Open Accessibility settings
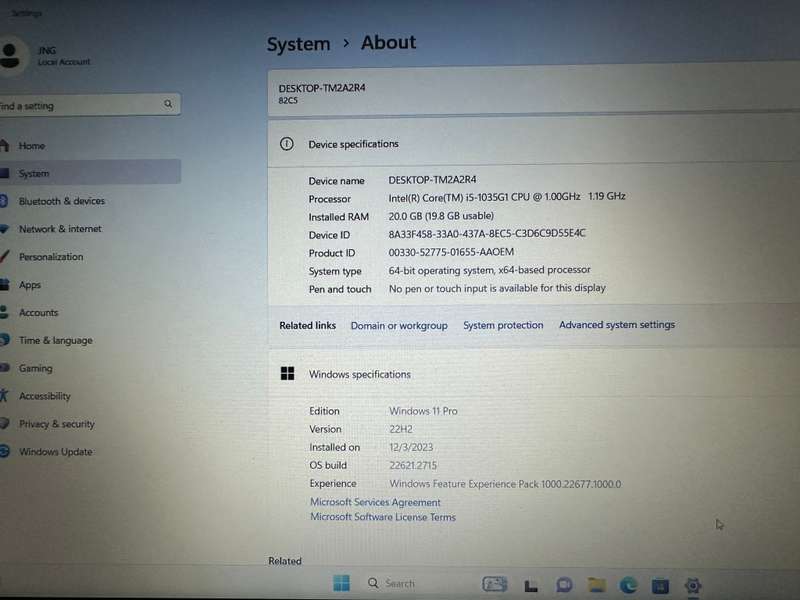 coord(90,396)
